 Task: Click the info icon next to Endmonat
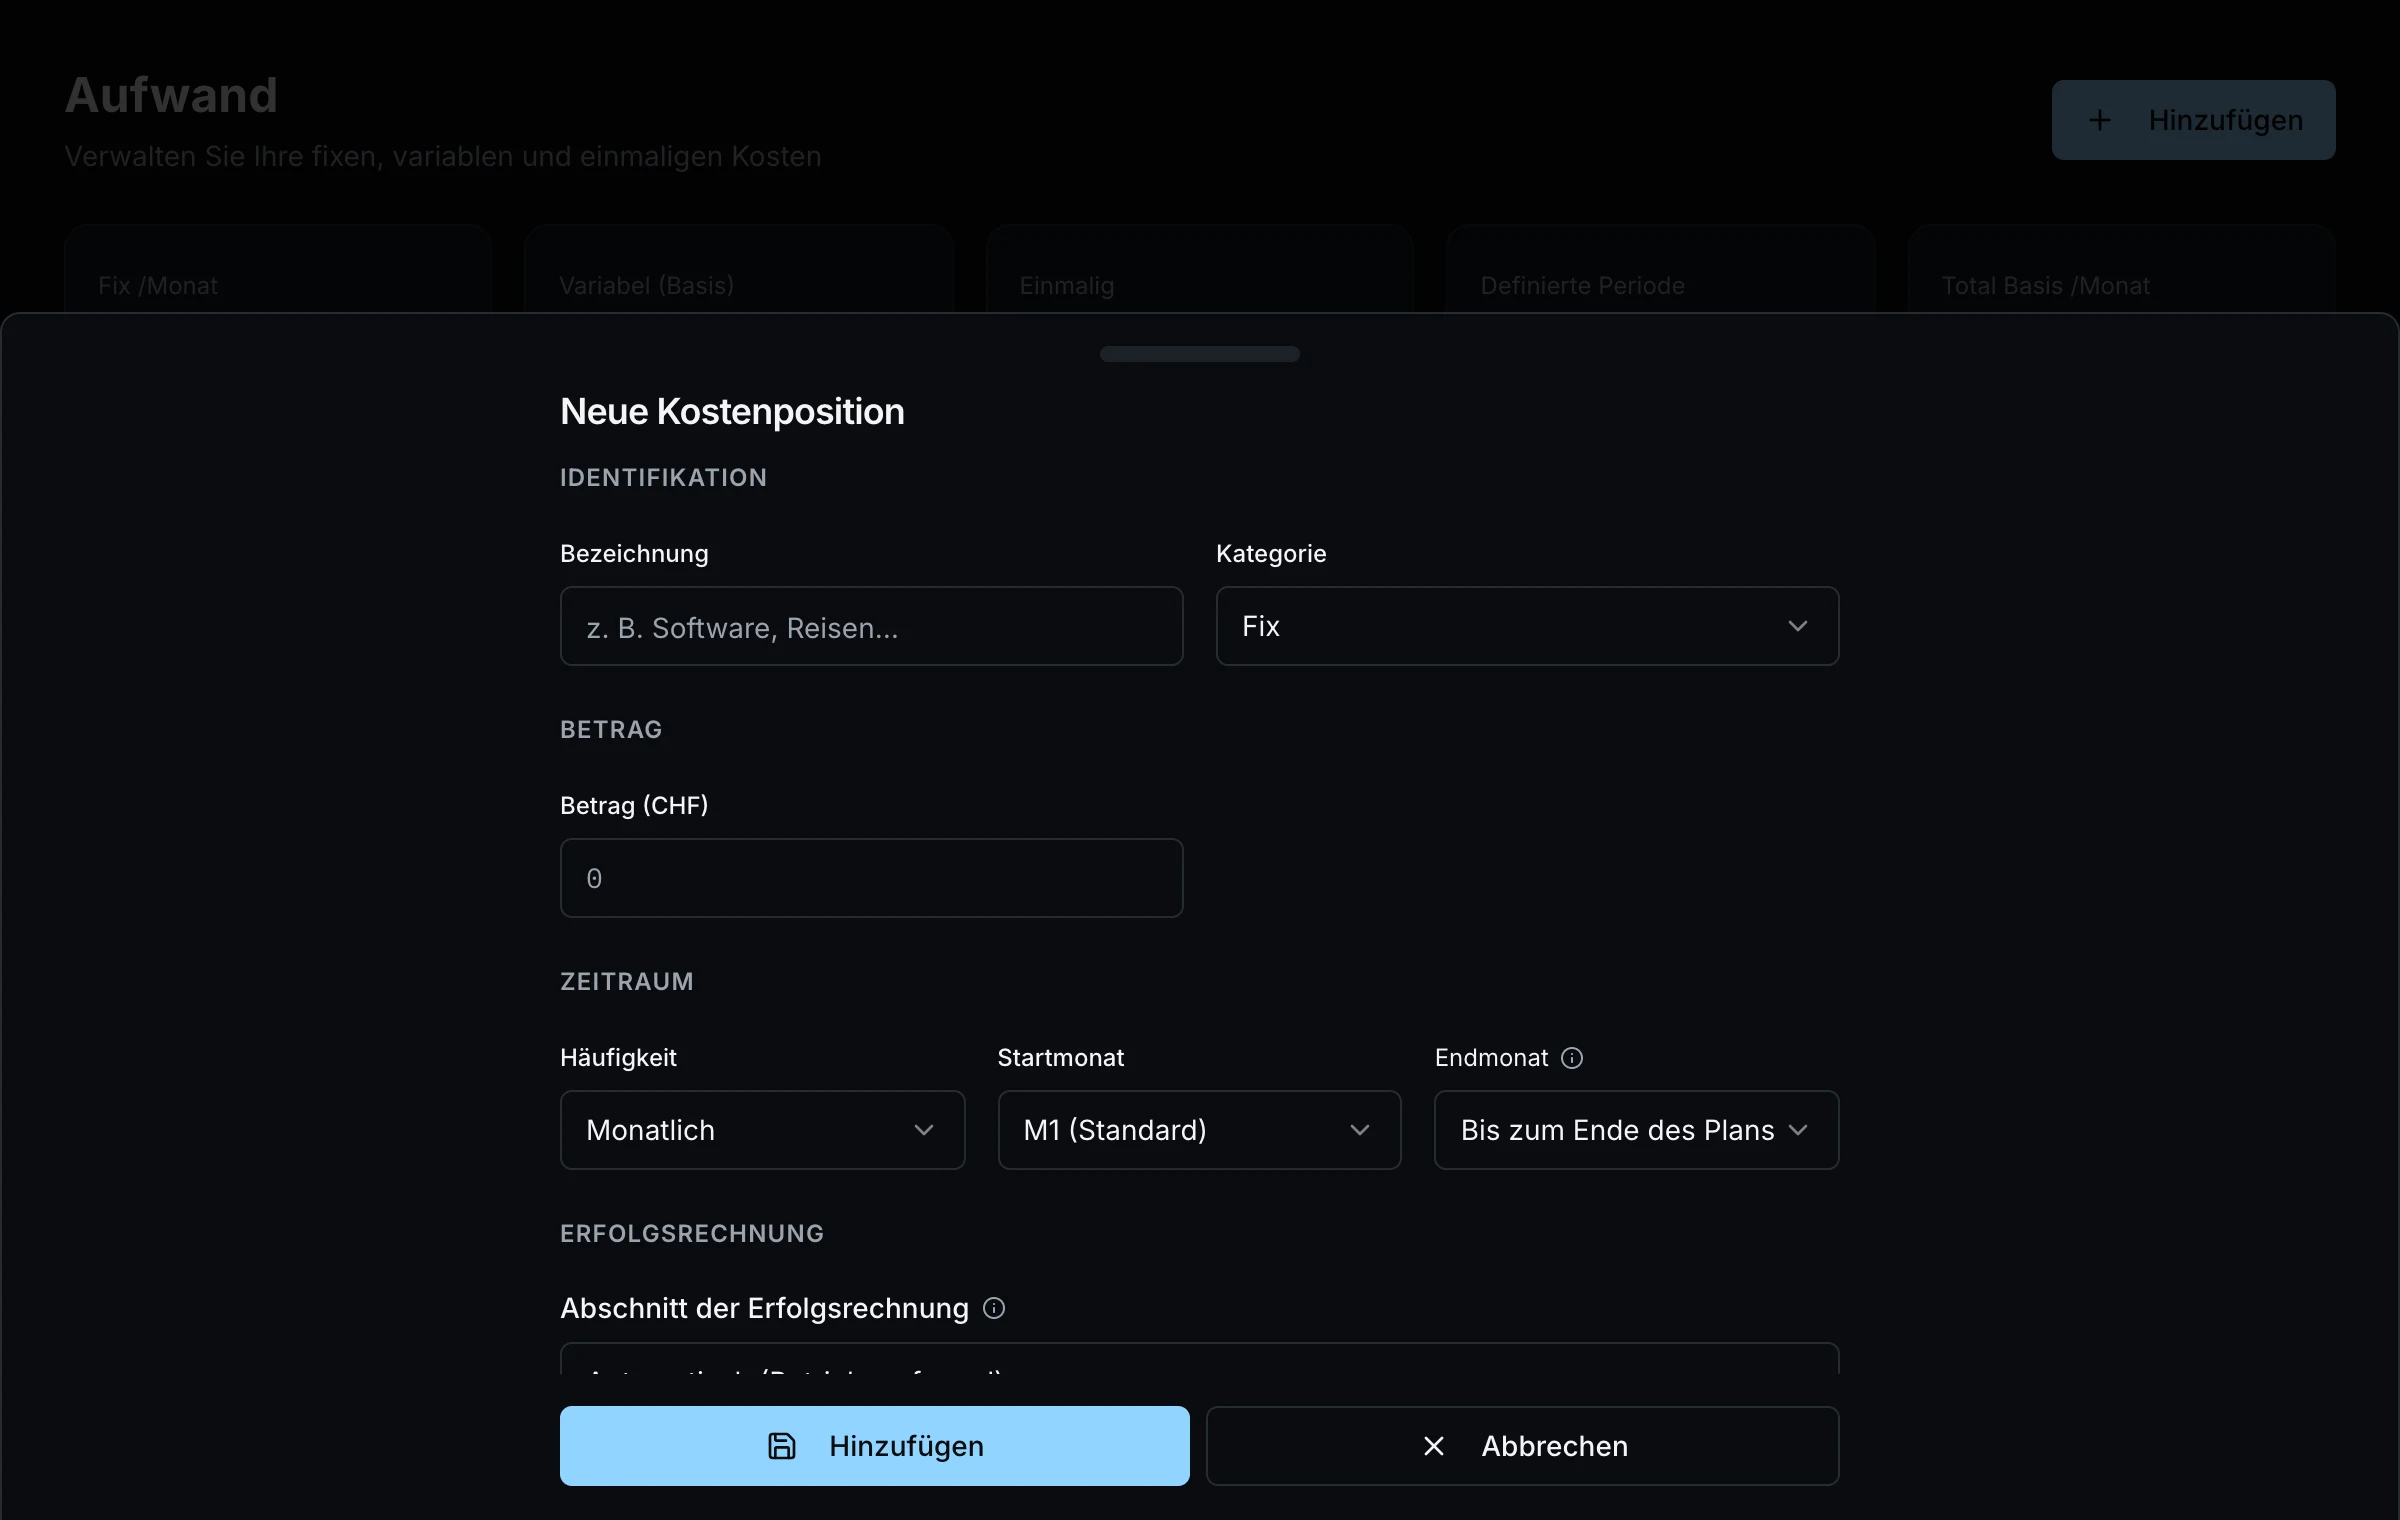(x=1572, y=1058)
